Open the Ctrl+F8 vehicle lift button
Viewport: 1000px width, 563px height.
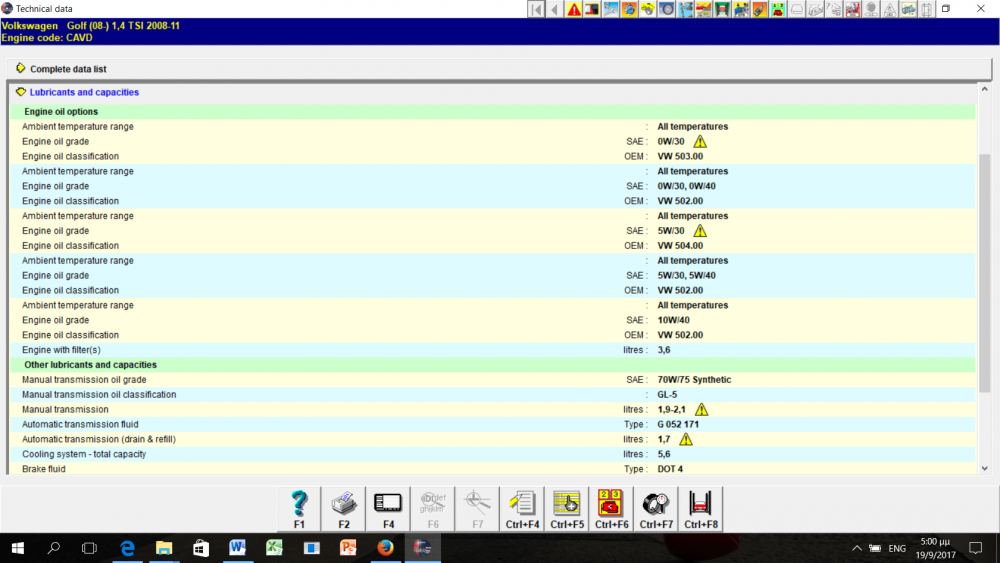tap(701, 508)
